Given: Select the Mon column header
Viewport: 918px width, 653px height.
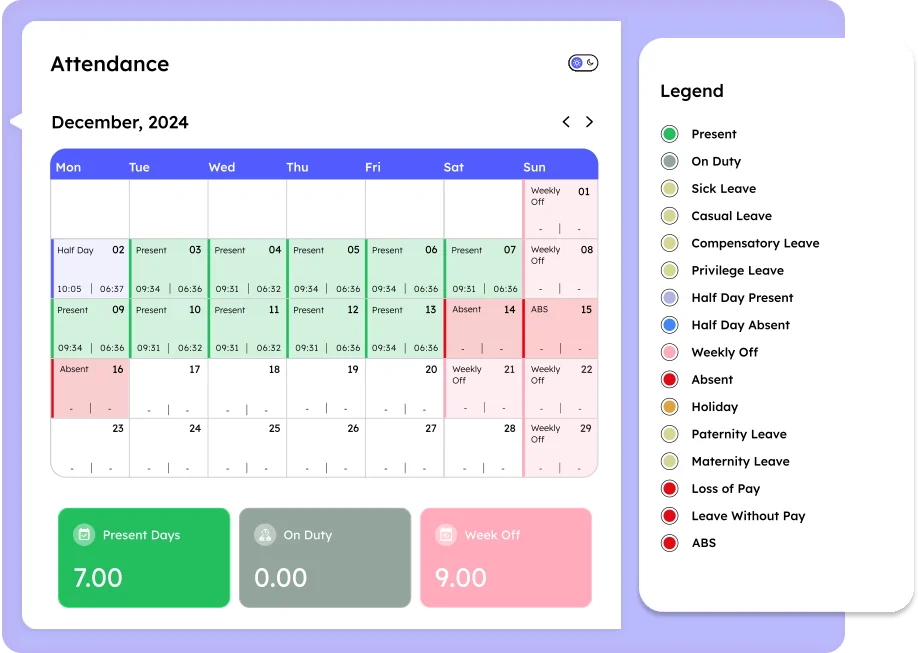Looking at the screenshot, I should coord(68,167).
